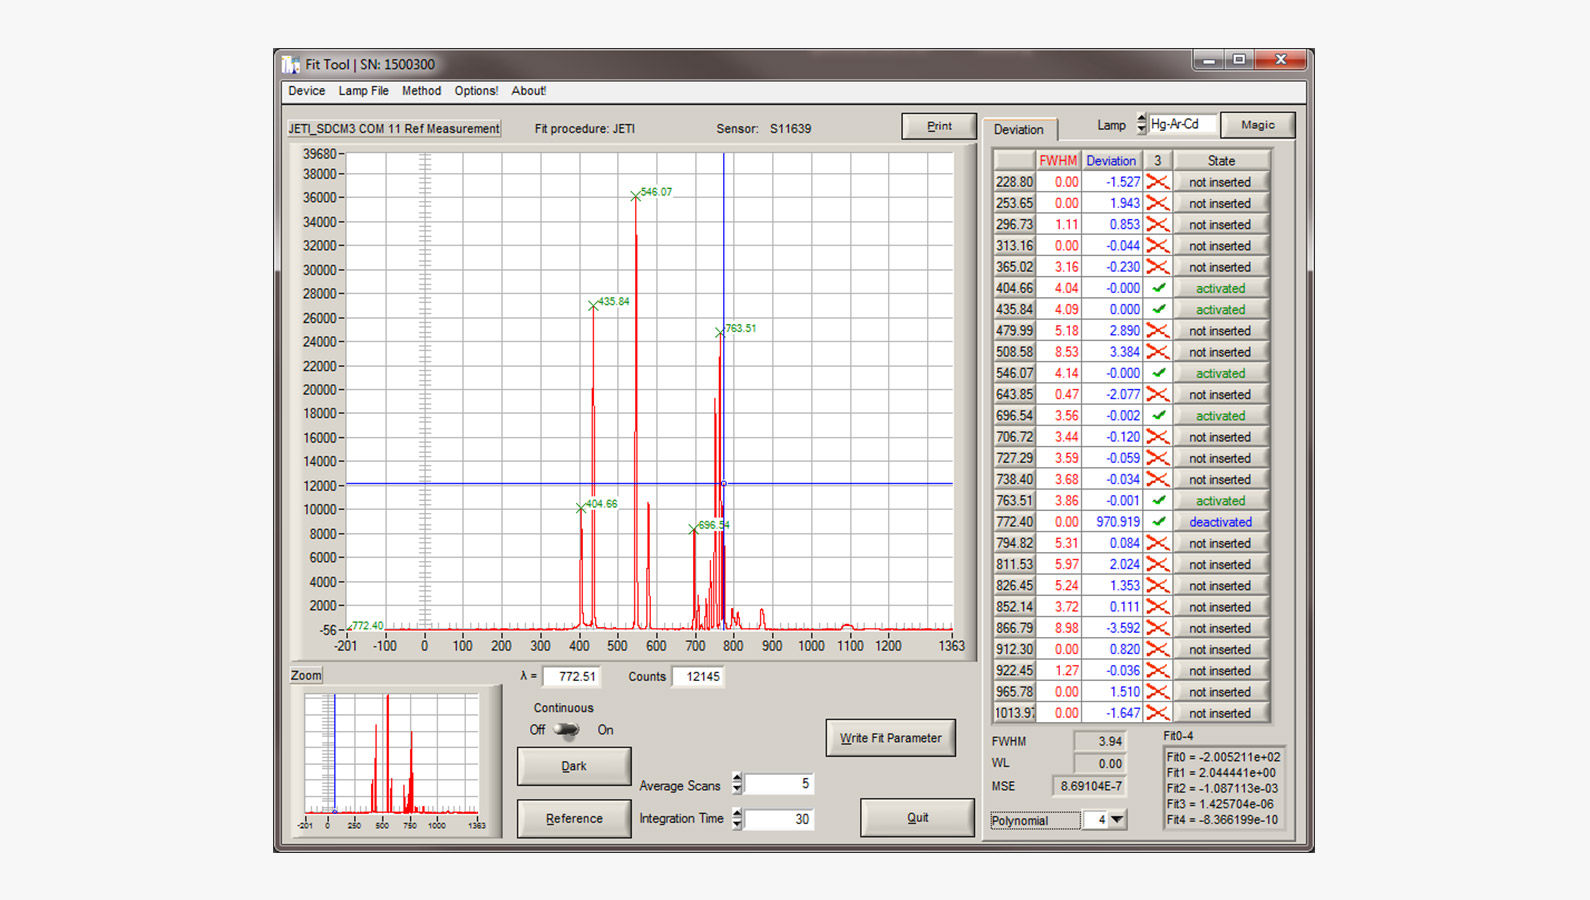Adjust Integration Time stepper arrows
1590x900 pixels.
[737, 819]
